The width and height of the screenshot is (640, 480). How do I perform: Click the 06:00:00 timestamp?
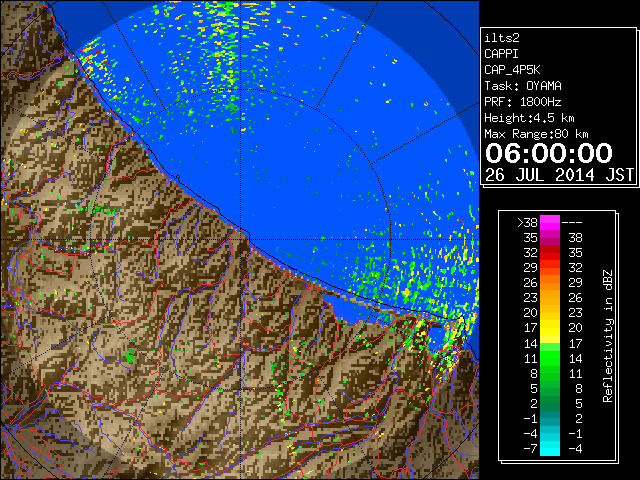click(x=549, y=153)
